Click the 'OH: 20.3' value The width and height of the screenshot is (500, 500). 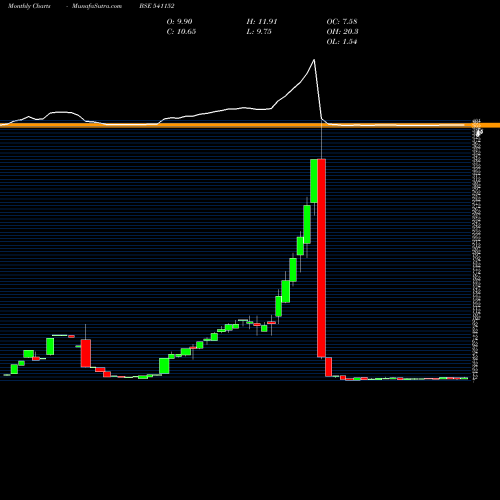342,32
